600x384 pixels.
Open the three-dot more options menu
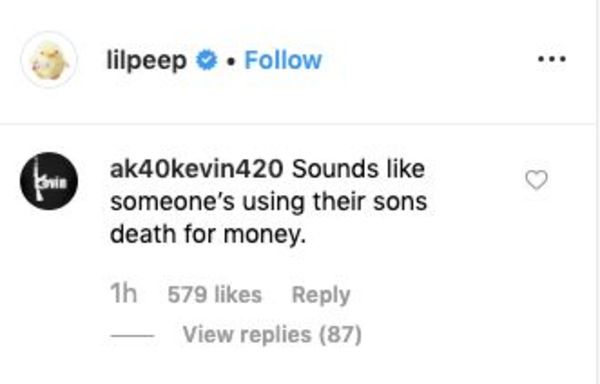pos(551,59)
